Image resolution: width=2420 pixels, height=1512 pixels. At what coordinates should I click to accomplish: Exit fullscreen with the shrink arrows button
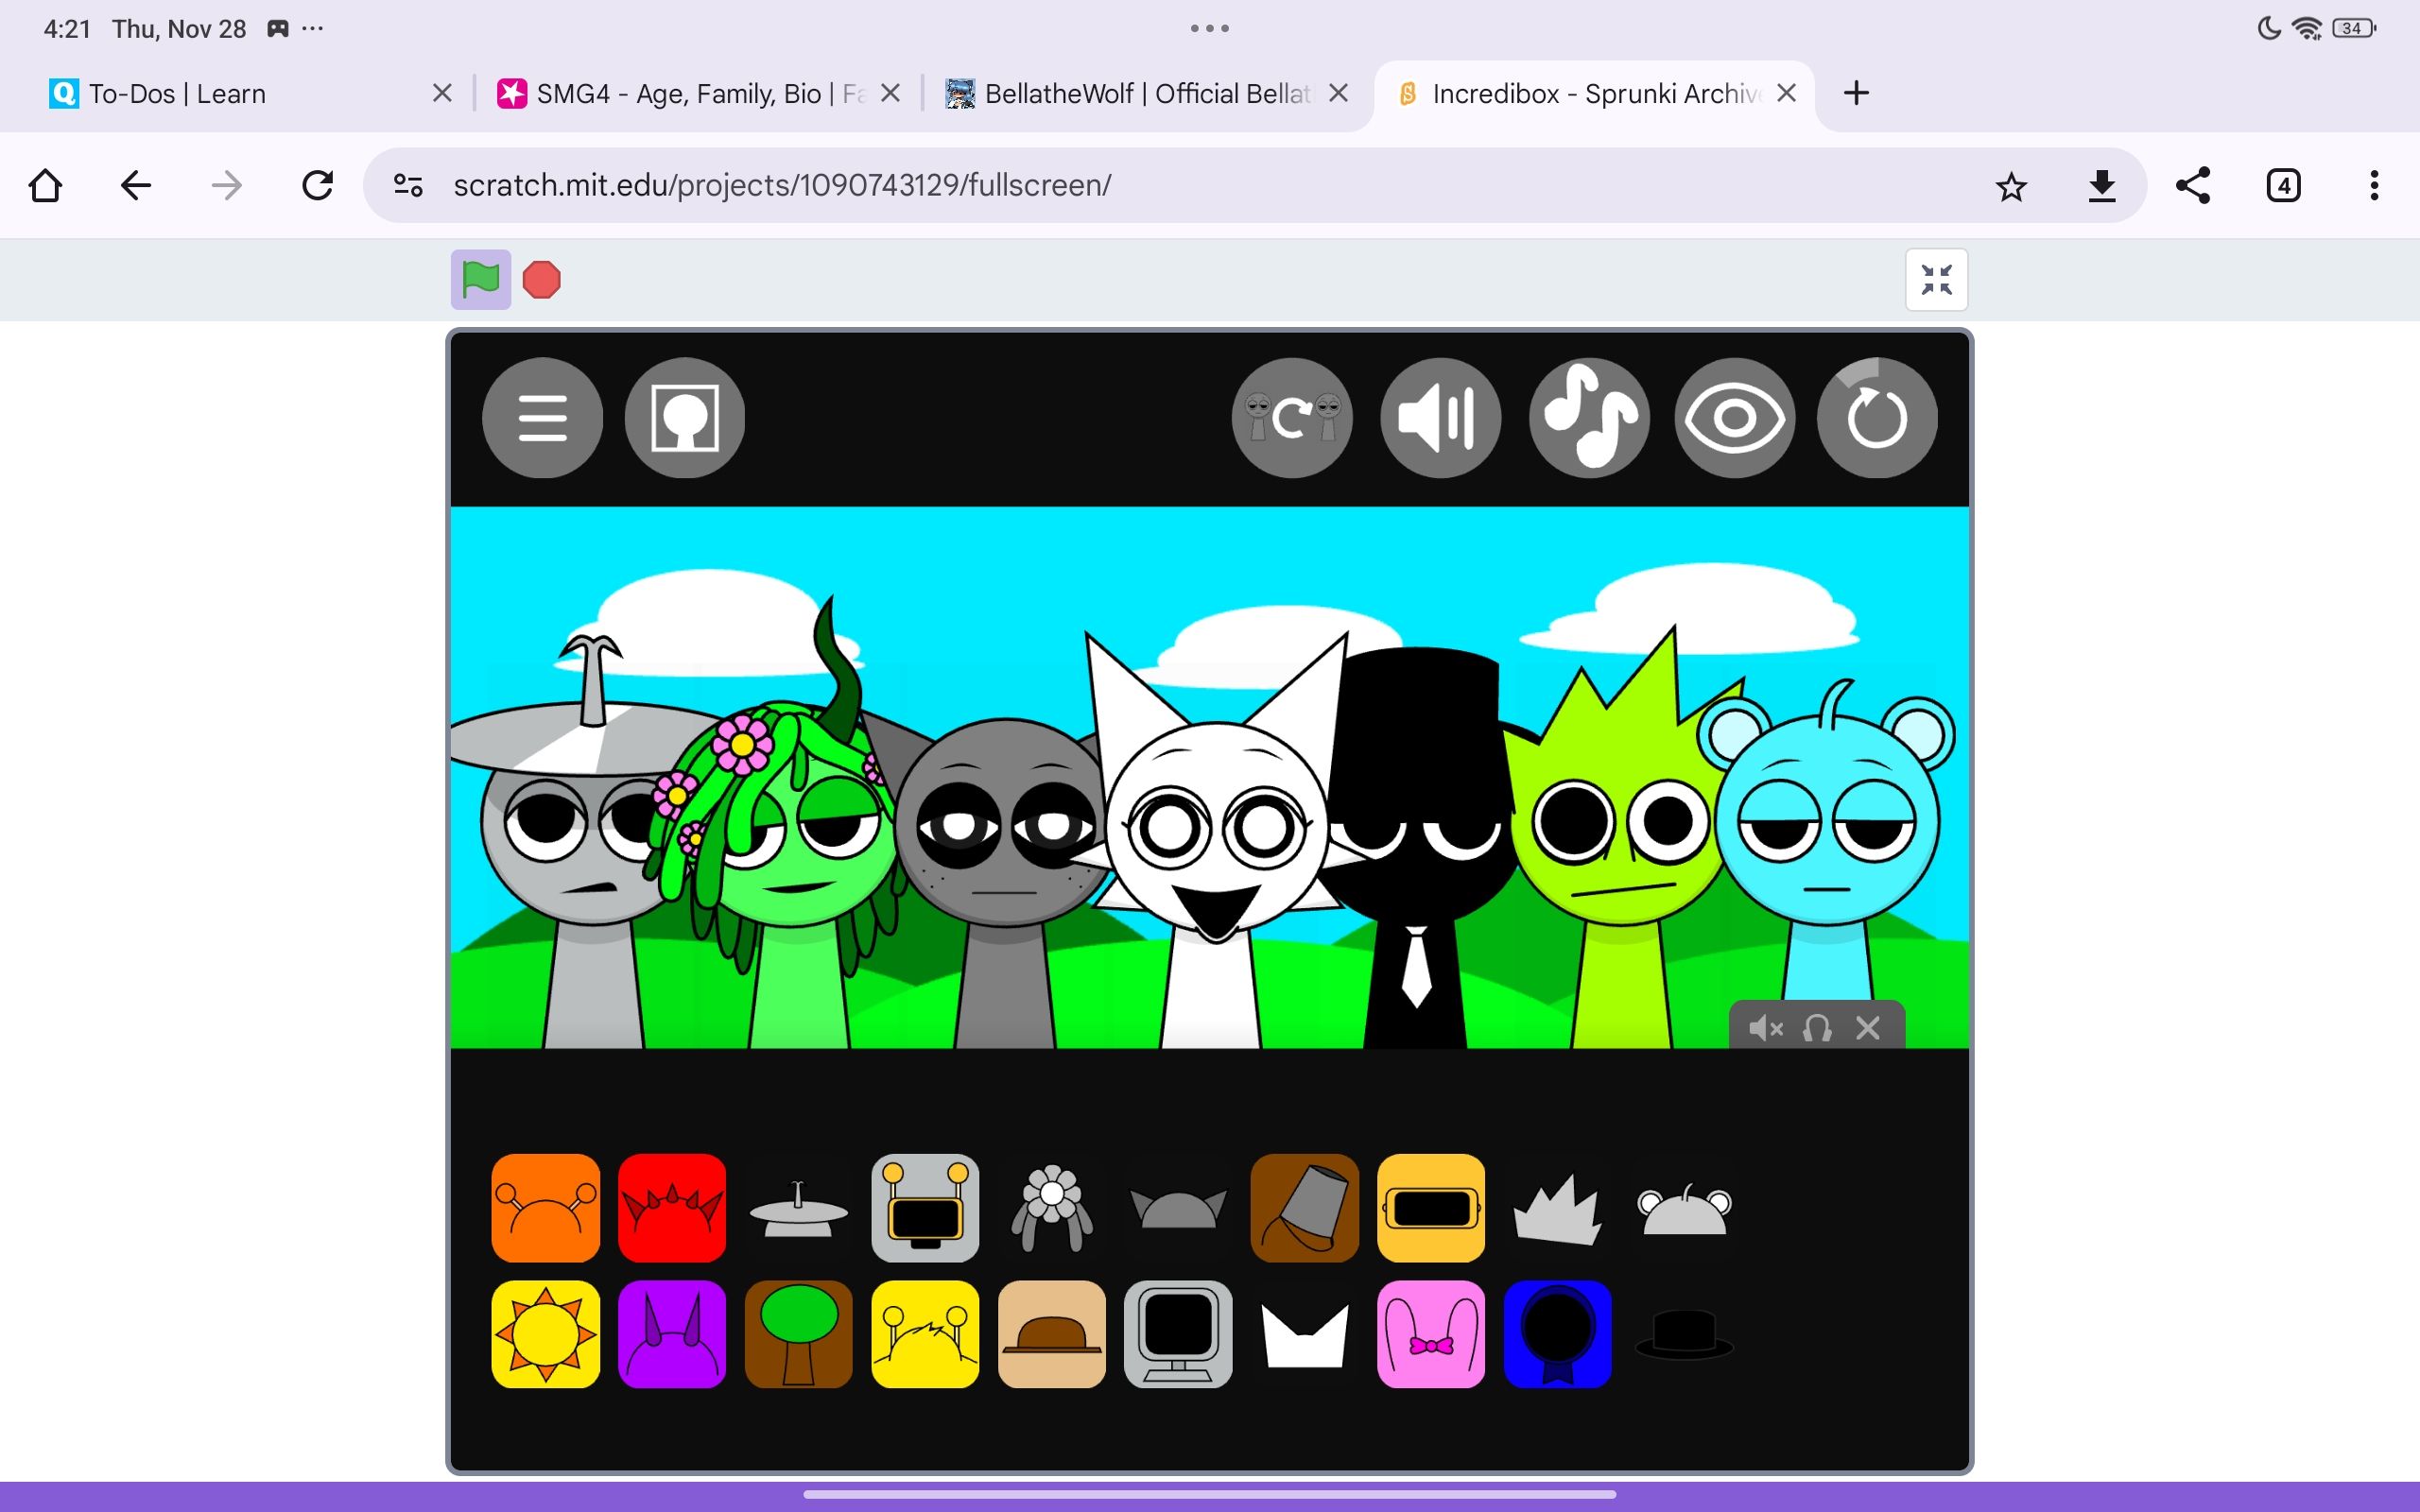(x=1936, y=280)
